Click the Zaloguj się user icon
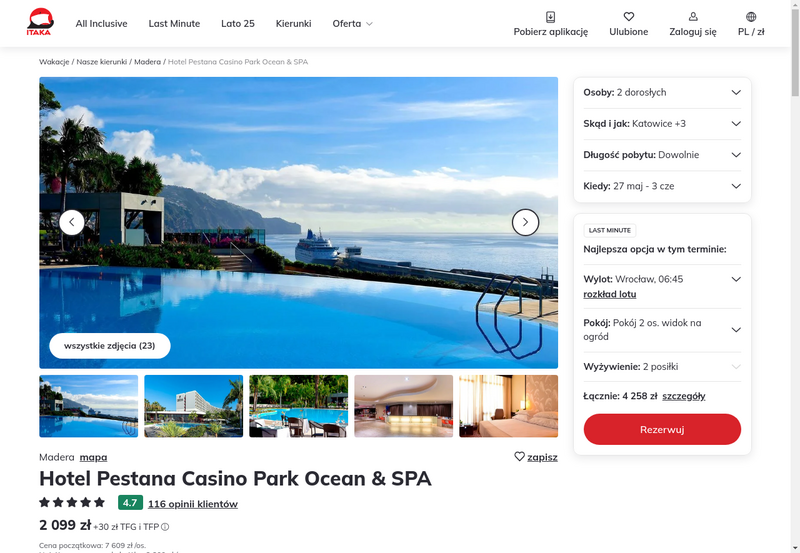This screenshot has height=553, width=800. click(693, 17)
